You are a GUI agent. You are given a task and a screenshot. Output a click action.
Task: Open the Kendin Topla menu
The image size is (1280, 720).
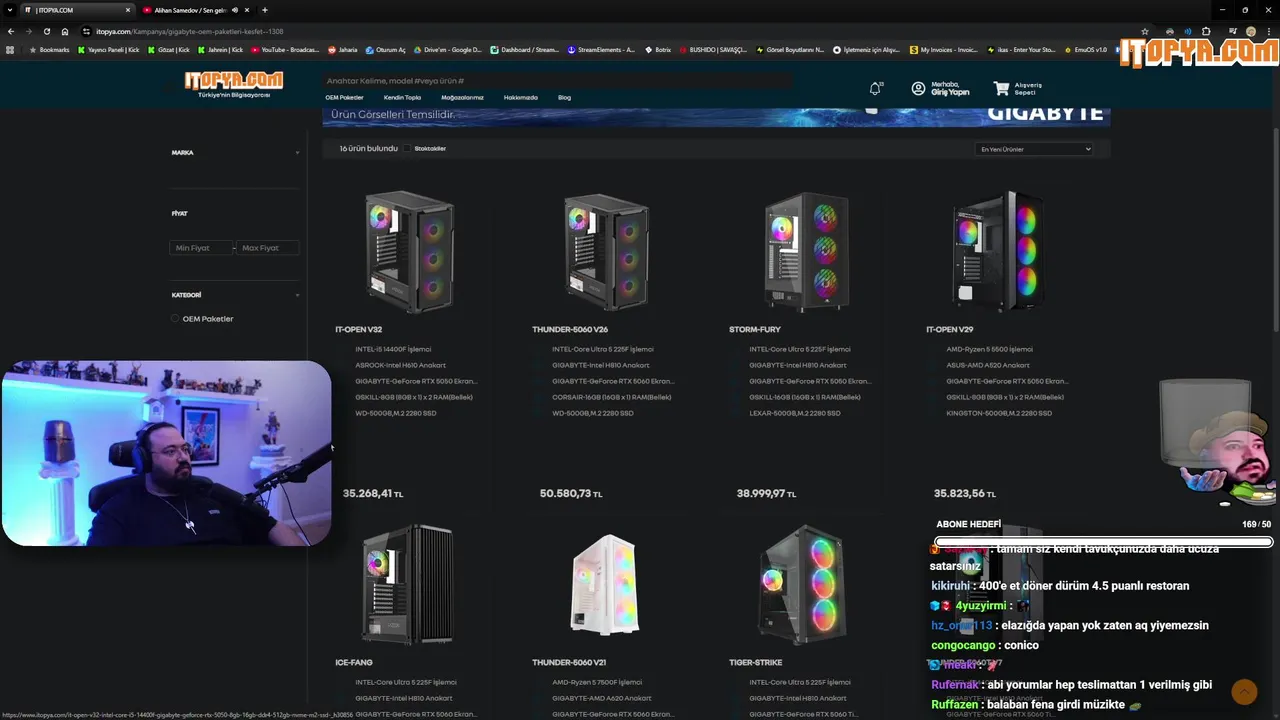pos(402,98)
